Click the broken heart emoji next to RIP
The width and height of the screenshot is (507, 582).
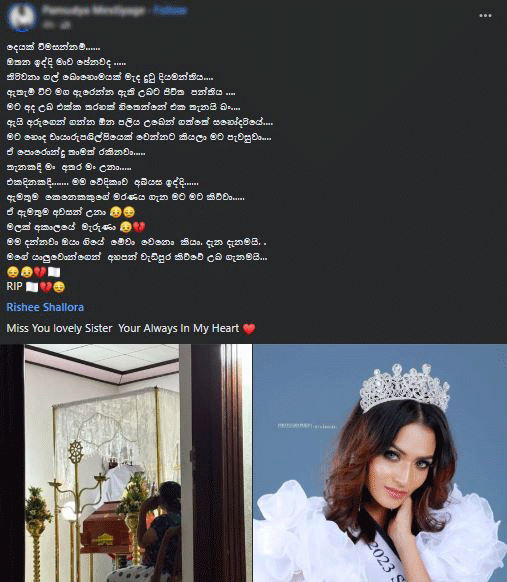(x=46, y=287)
